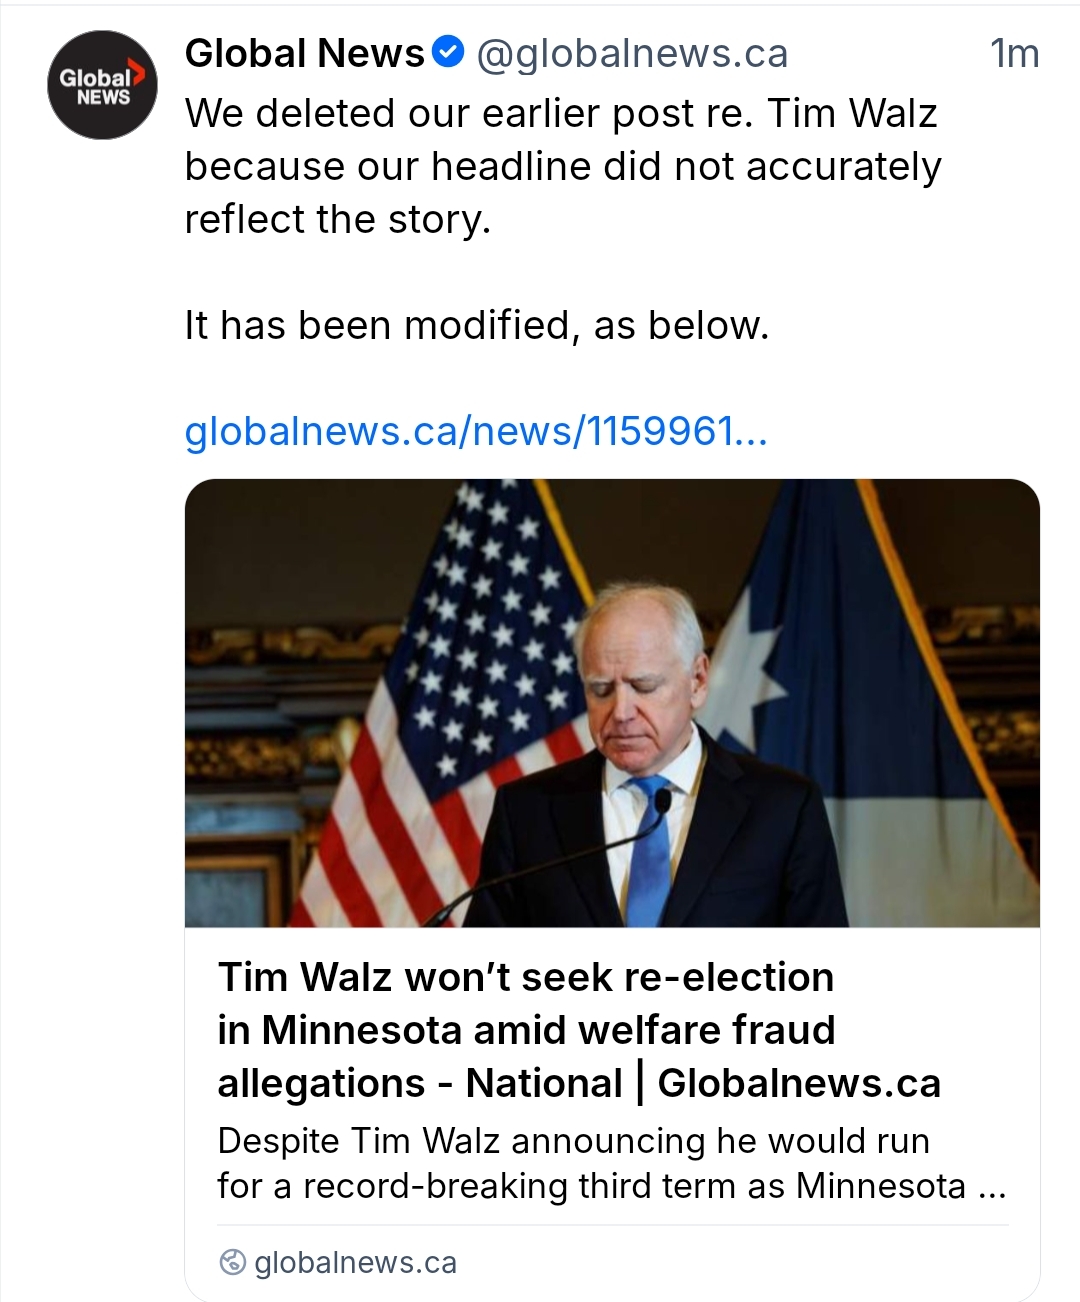This screenshot has width=1080, height=1302.
Task: Click the Global News display name
Action: coord(305,53)
